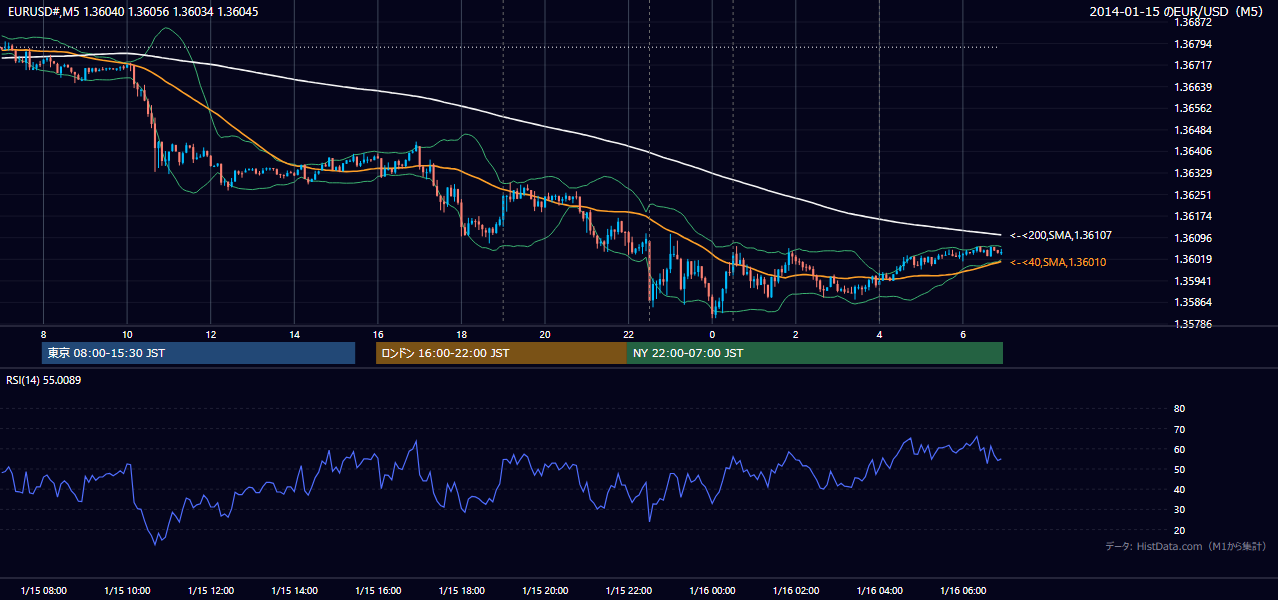Image resolution: width=1278 pixels, height=600 pixels.
Task: Click price axis value 1.36096
Action: tap(1195, 238)
